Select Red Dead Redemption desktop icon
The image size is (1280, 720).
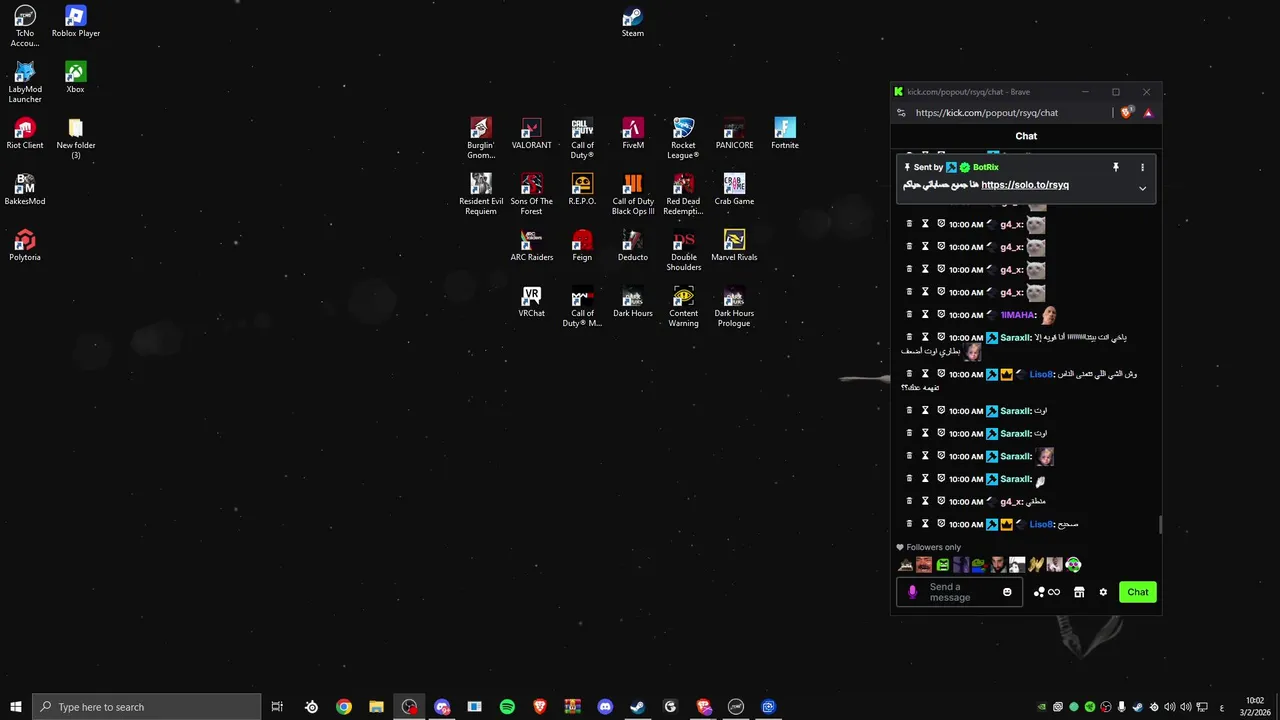[683, 195]
